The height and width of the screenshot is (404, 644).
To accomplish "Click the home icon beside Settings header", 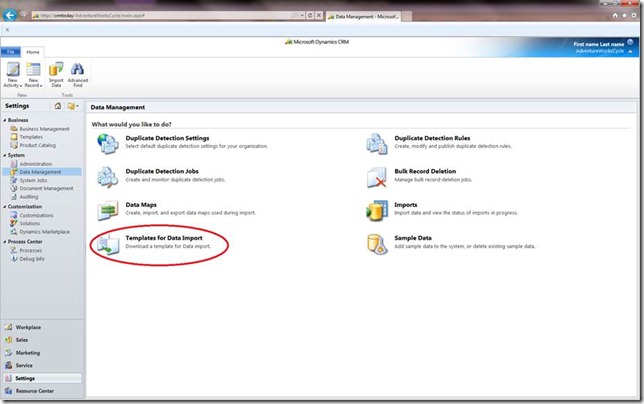I will [59, 106].
